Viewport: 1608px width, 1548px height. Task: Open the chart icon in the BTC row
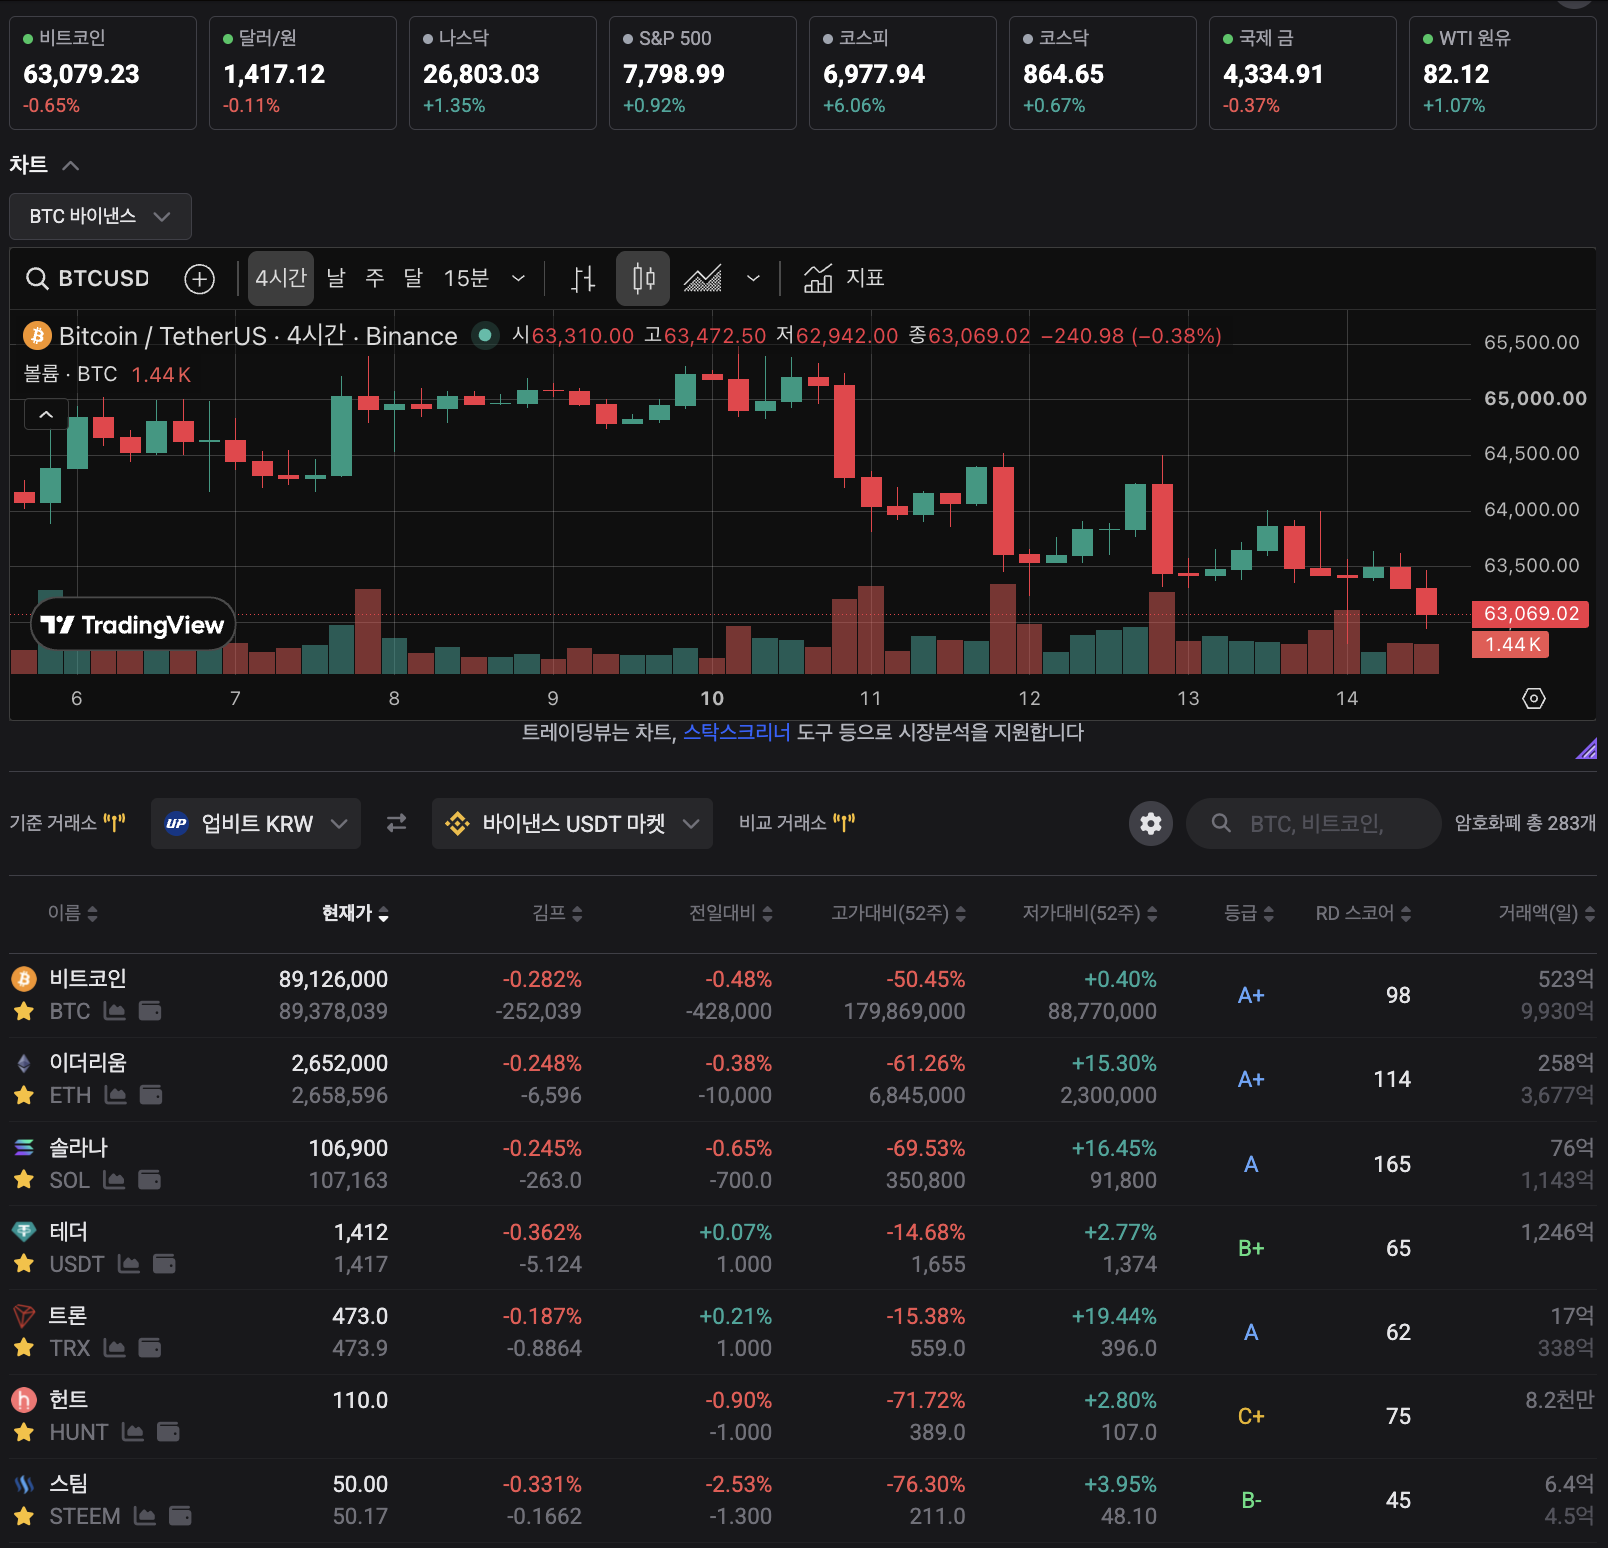coord(115,1011)
